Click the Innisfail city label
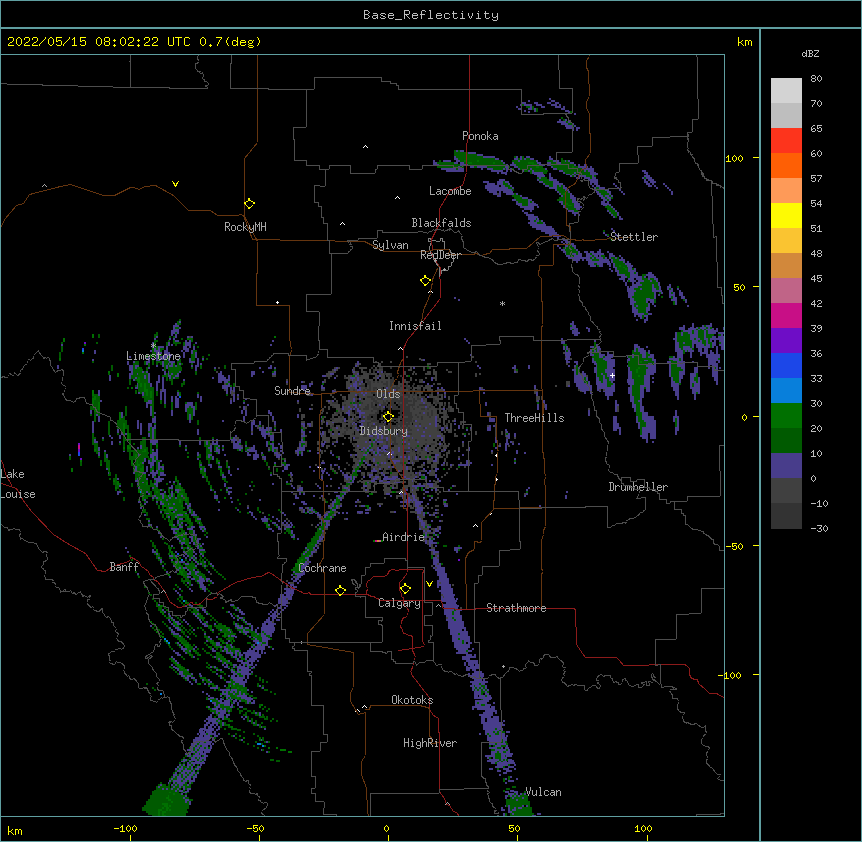 coord(415,326)
